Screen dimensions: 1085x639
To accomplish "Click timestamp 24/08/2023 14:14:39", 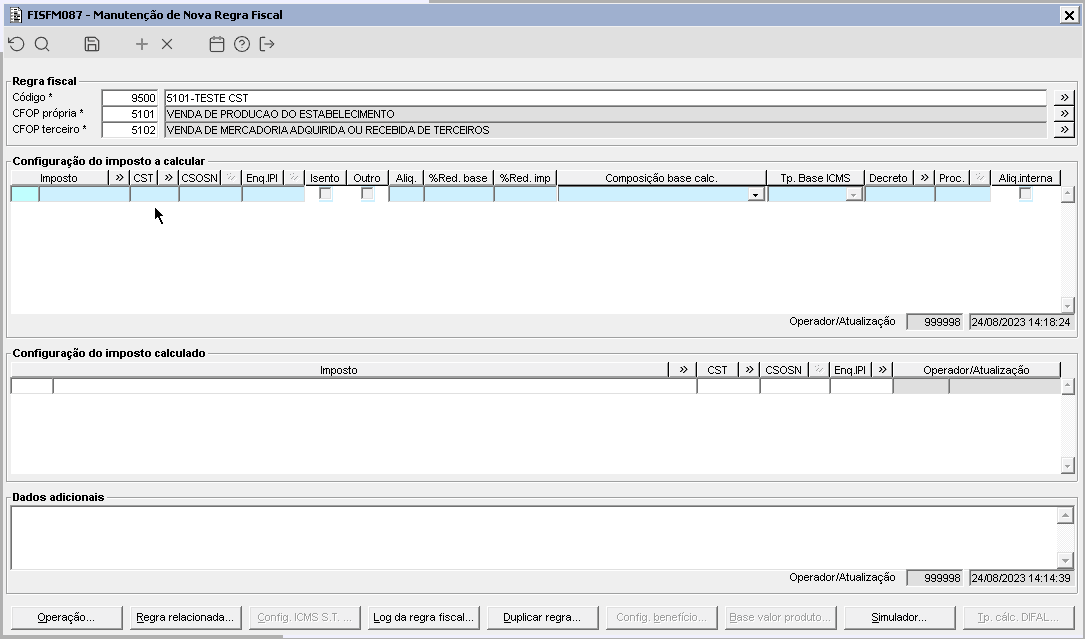I will coord(1021,578).
